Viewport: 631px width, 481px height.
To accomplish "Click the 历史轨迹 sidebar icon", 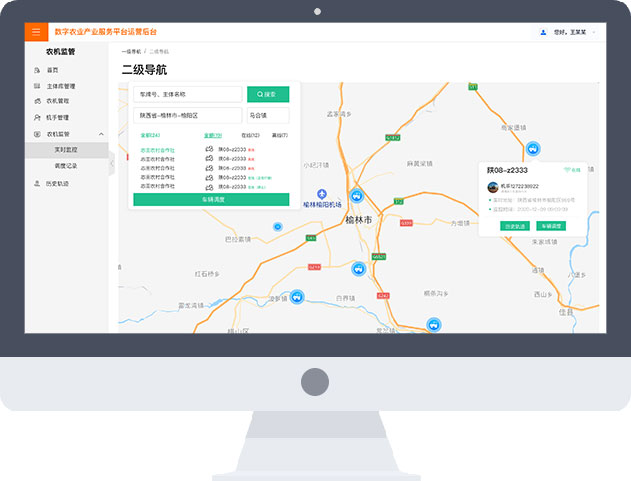I will point(37,183).
